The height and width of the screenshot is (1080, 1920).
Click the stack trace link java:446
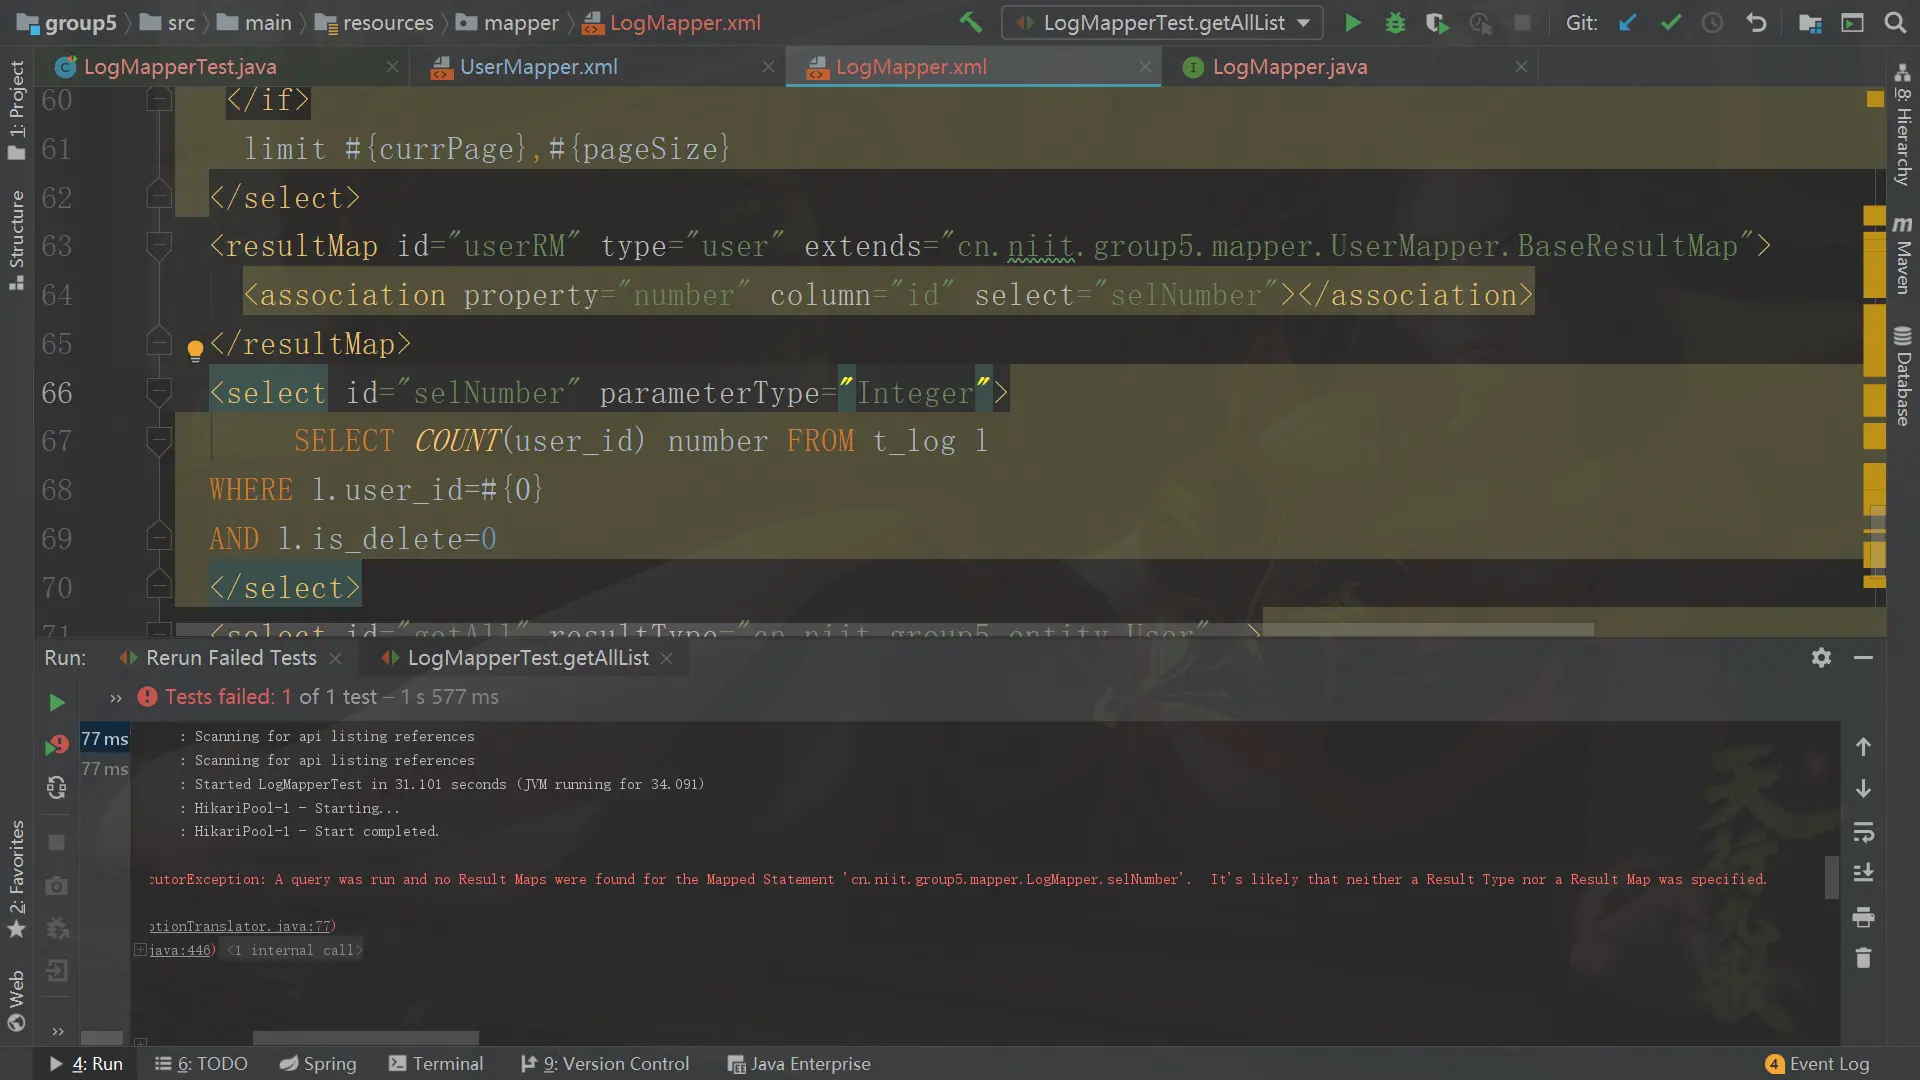click(x=180, y=950)
